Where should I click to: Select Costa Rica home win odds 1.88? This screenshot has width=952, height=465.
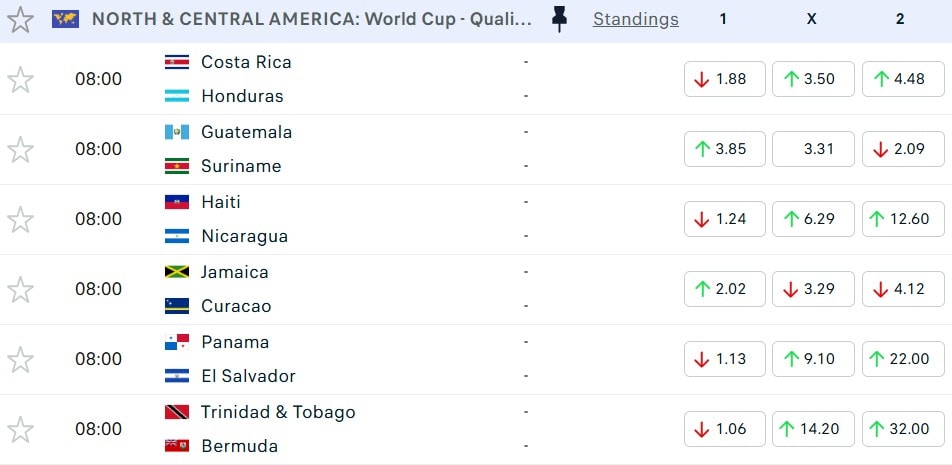pyautogui.click(x=724, y=79)
